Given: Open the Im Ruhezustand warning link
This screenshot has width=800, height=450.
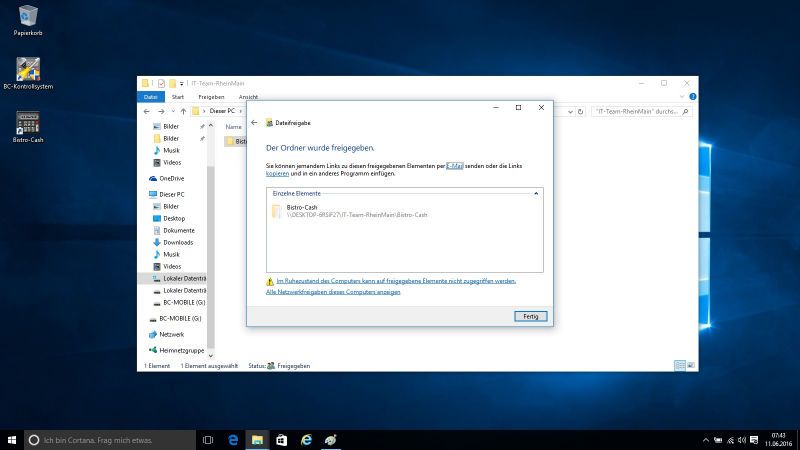Looking at the screenshot, I should point(396,281).
